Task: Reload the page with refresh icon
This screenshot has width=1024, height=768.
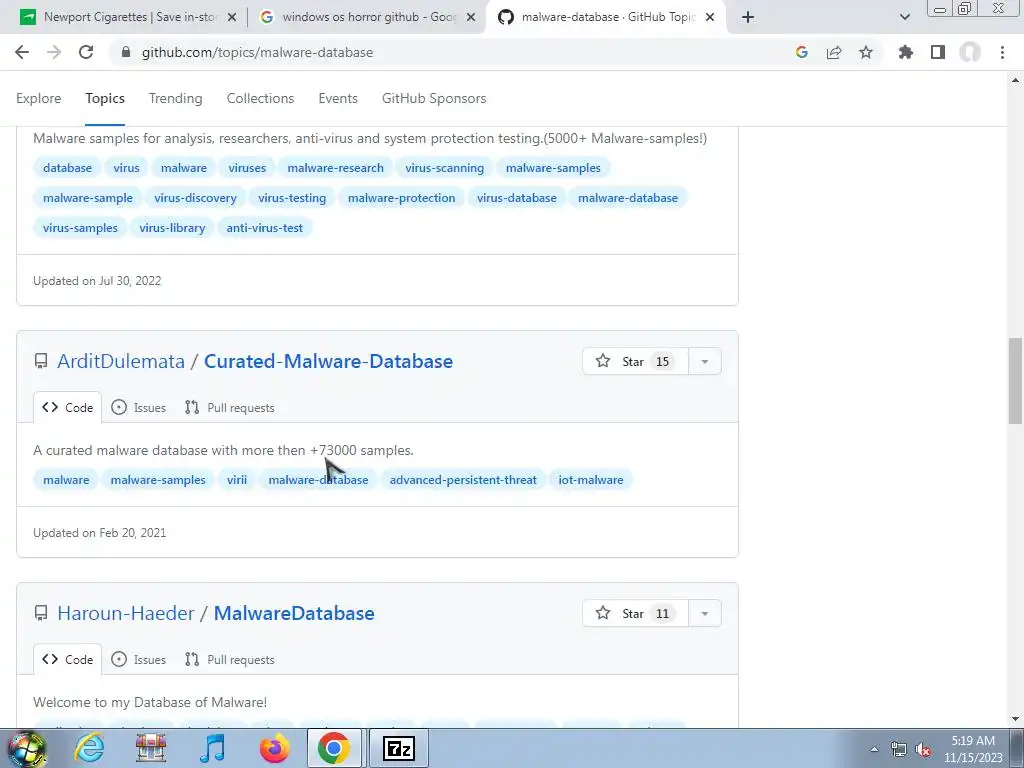Action: (x=86, y=52)
